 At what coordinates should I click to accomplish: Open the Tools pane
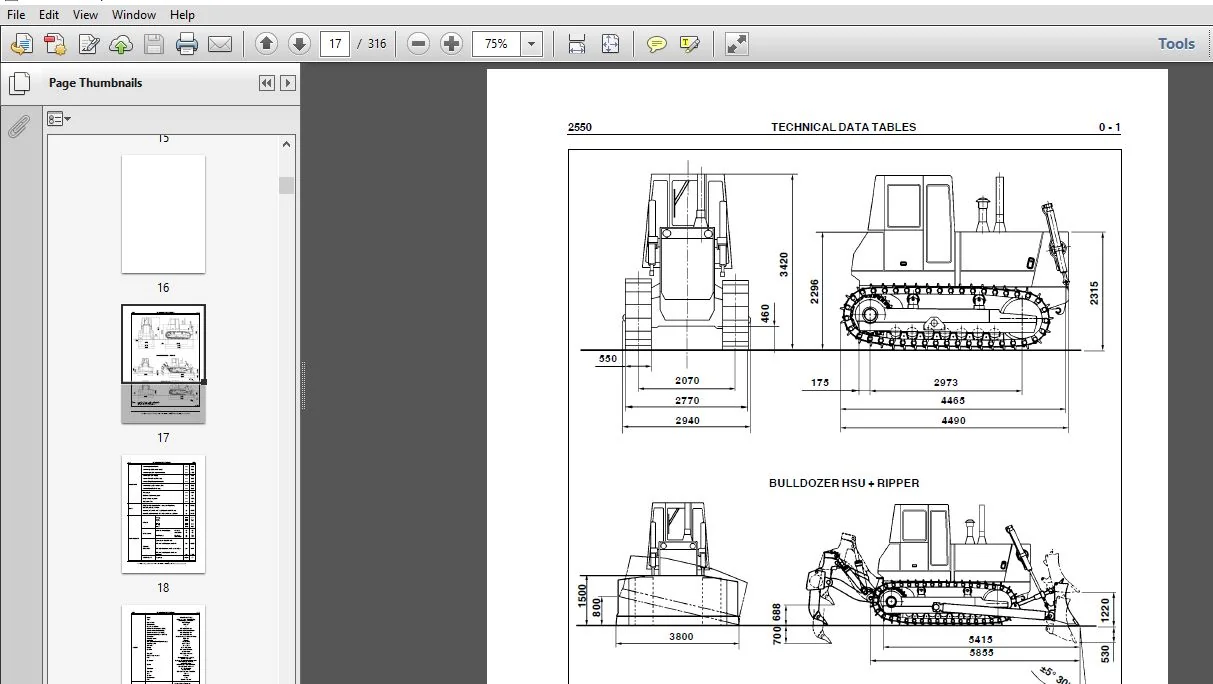pos(1176,44)
